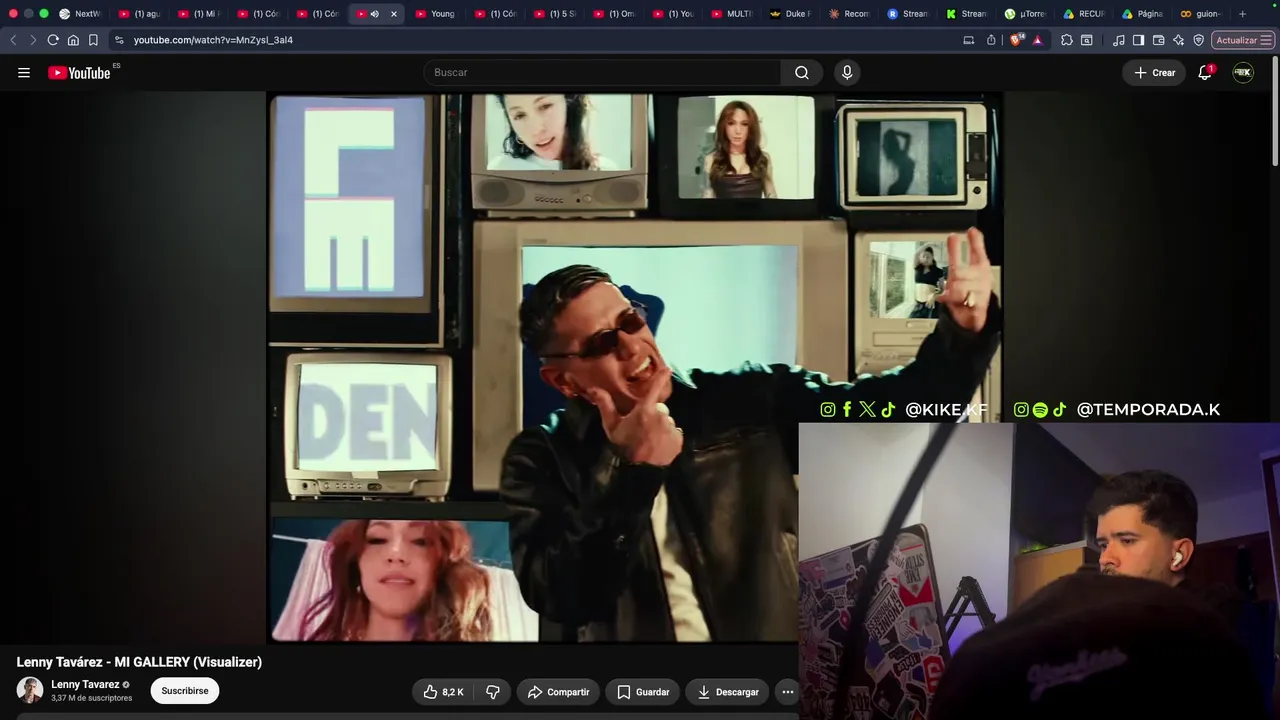Image resolution: width=1280 pixels, height=720 pixels.
Task: Open the Lenny Tavarez channel name link
Action: coord(85,685)
